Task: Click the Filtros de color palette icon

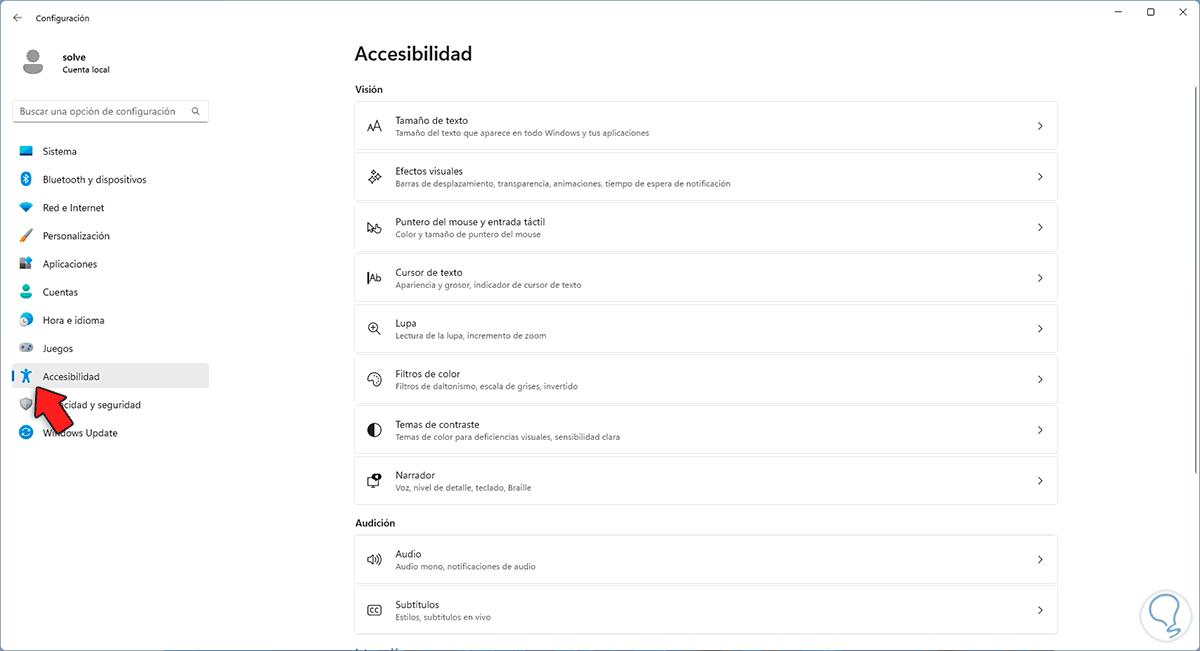Action: tap(374, 380)
